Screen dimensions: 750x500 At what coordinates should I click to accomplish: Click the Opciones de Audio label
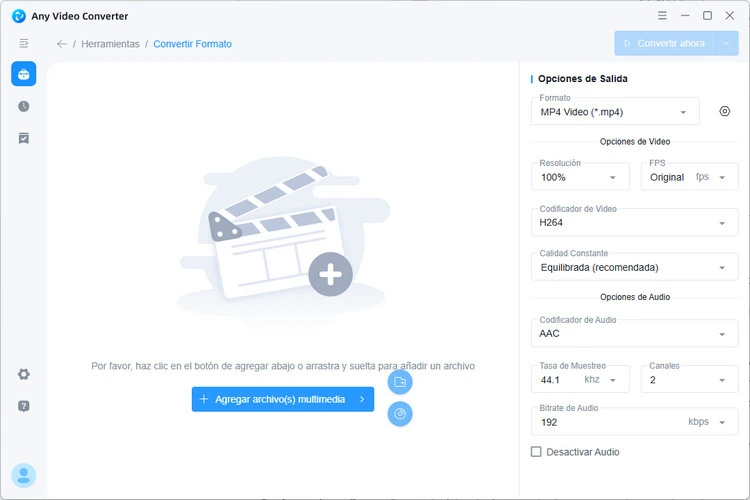pyautogui.click(x=635, y=297)
